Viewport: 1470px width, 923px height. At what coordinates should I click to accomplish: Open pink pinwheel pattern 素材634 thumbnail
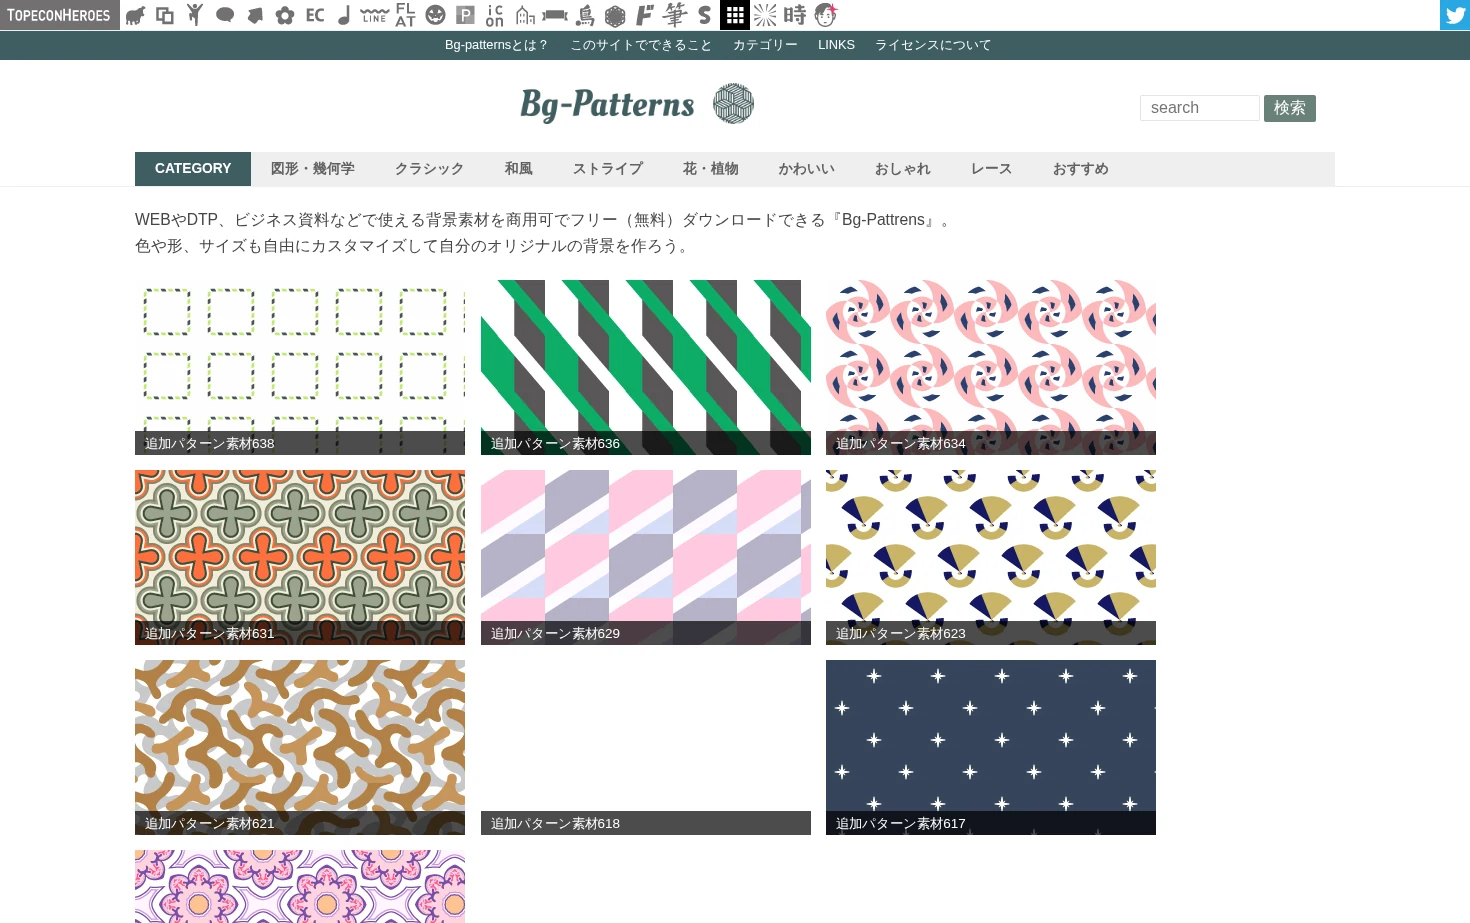click(x=991, y=367)
